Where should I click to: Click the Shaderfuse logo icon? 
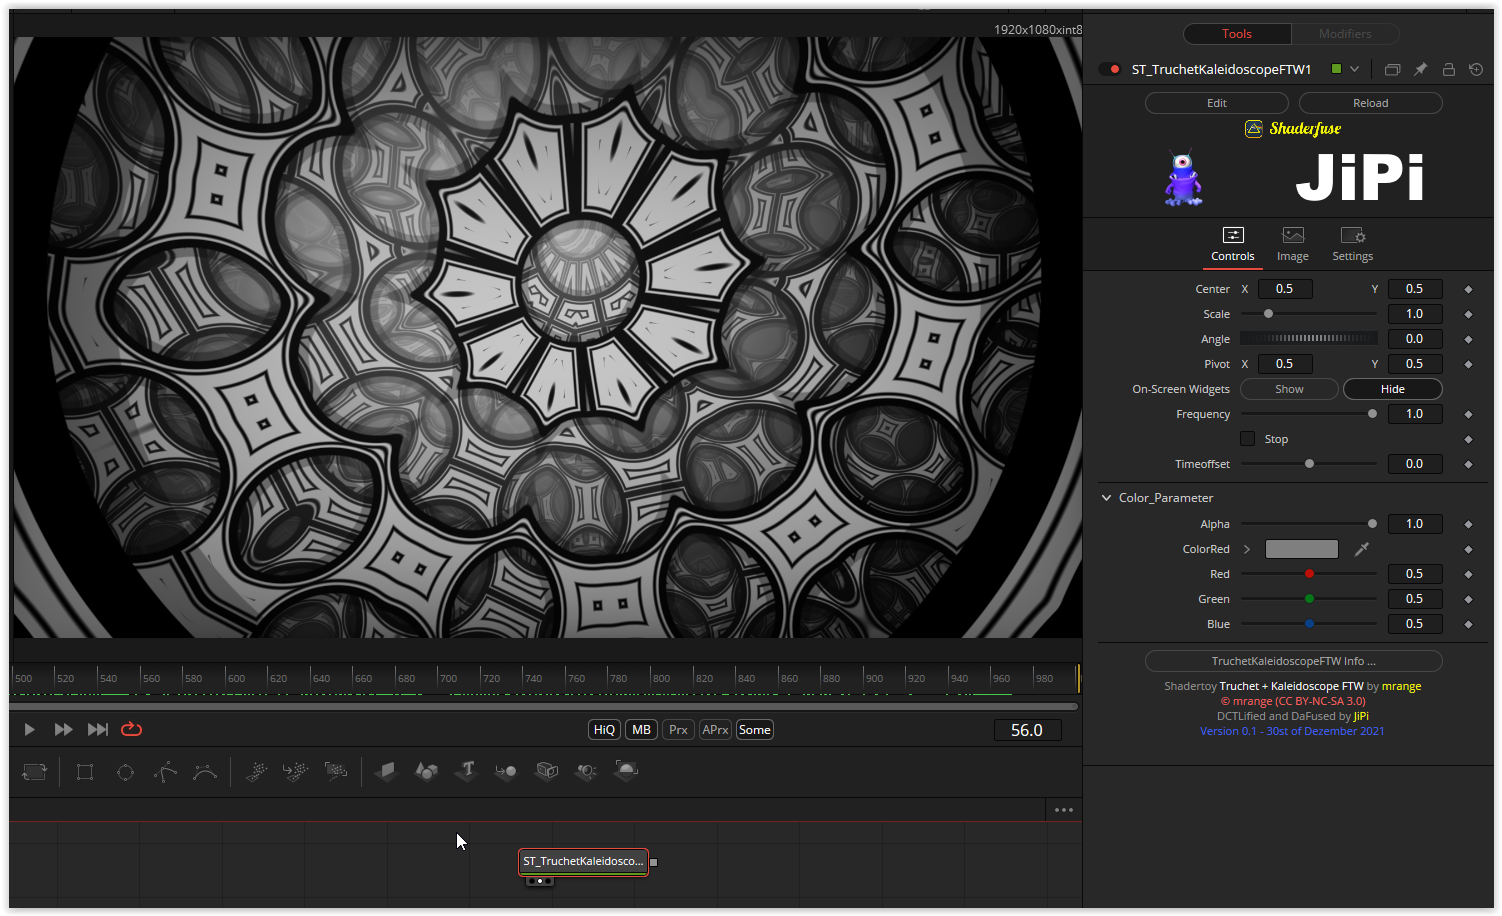[x=1253, y=128]
